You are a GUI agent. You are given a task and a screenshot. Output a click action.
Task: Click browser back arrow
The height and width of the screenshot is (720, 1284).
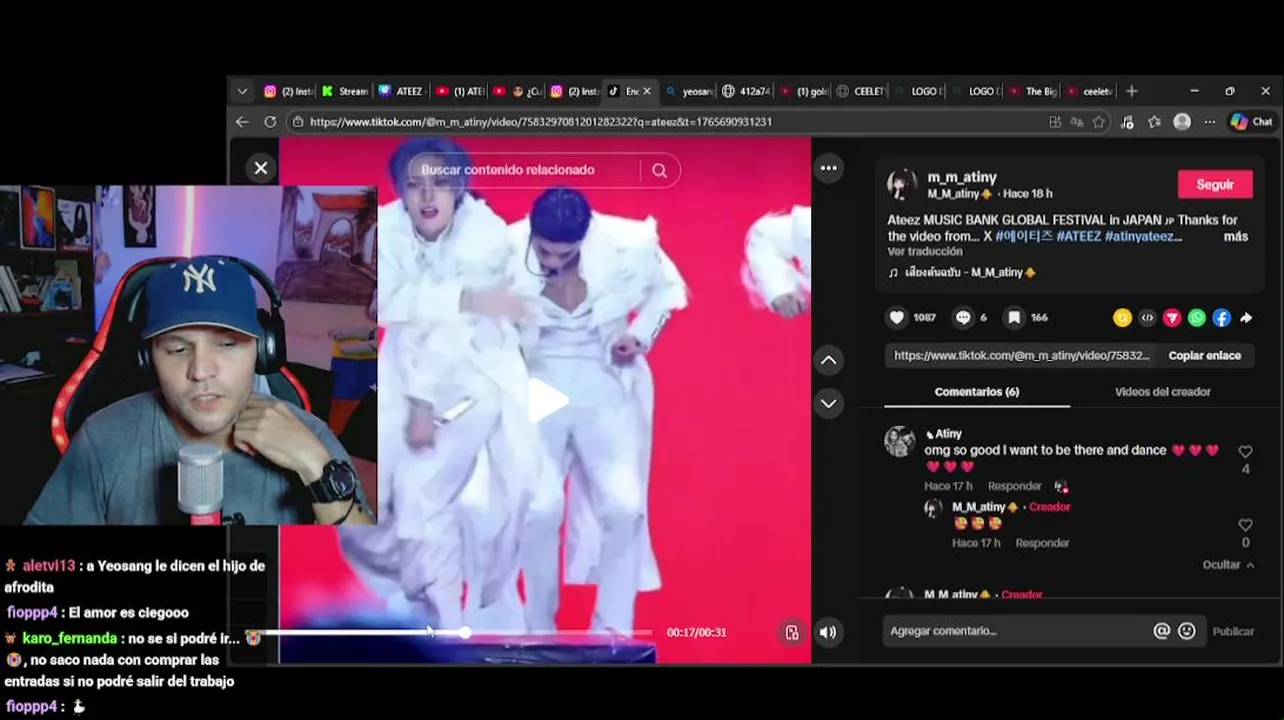click(x=242, y=122)
